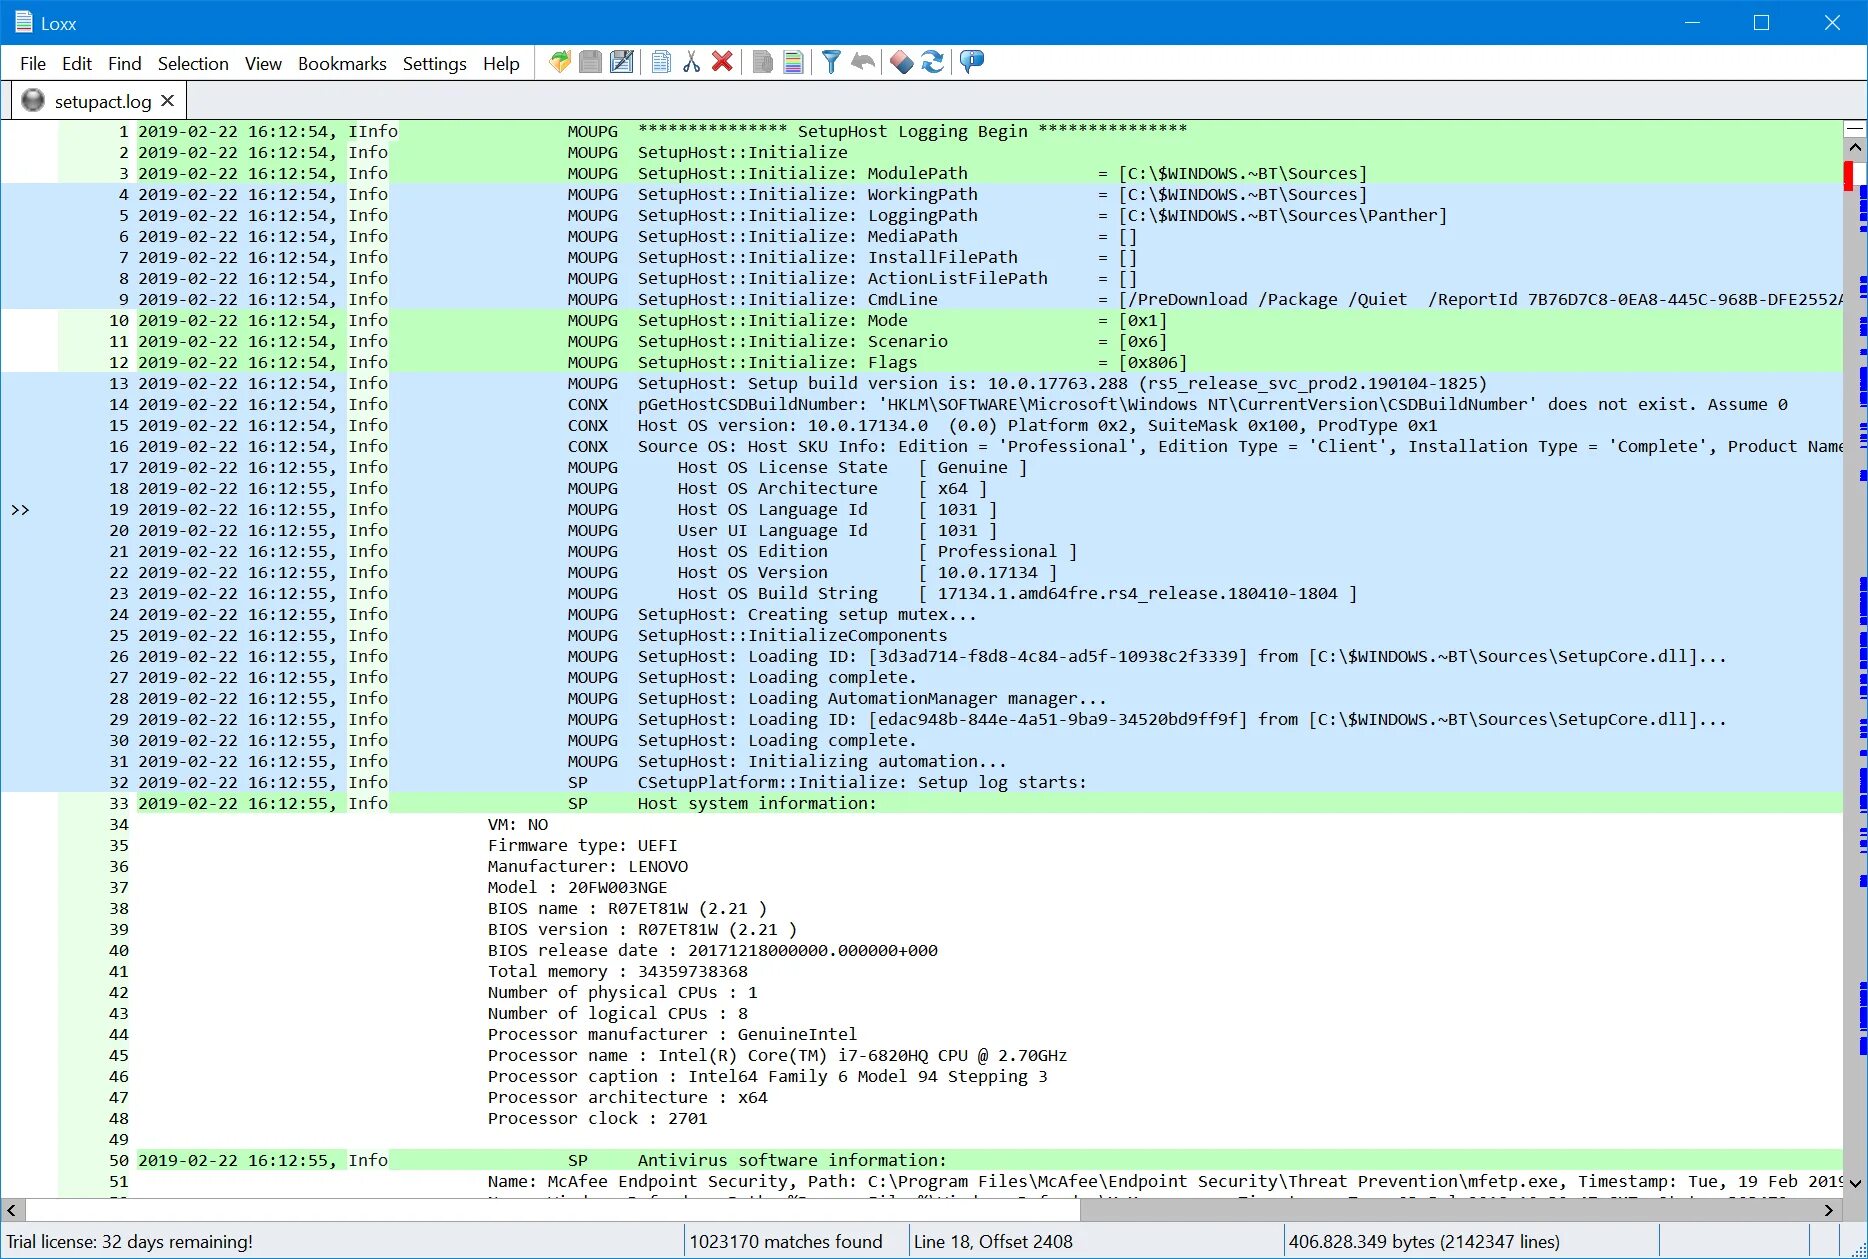Screen dimensions: 1868x1259
Task: Reload the file with the refresh icon
Action: [x=933, y=62]
